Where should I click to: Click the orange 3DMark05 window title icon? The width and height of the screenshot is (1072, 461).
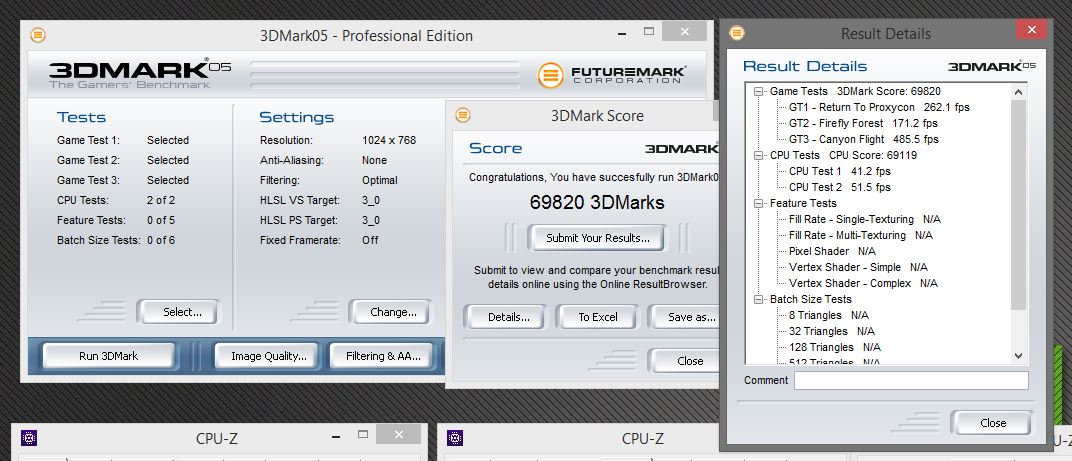pos(38,35)
